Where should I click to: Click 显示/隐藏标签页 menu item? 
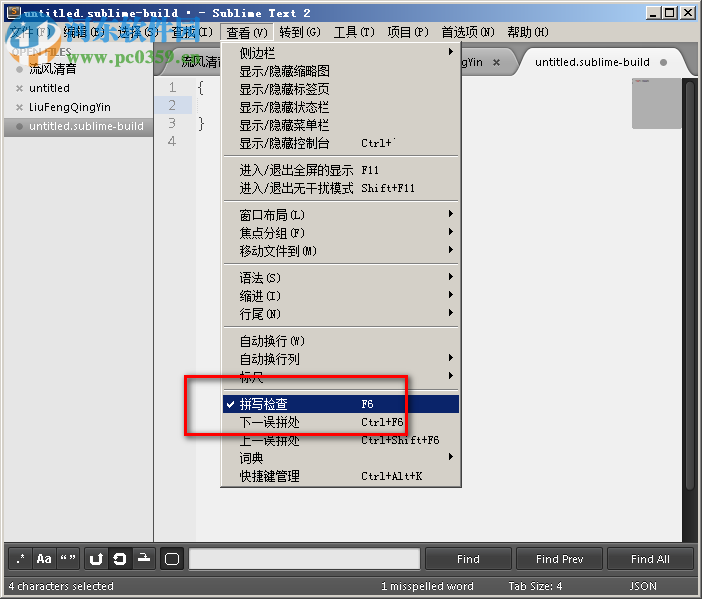(341, 89)
